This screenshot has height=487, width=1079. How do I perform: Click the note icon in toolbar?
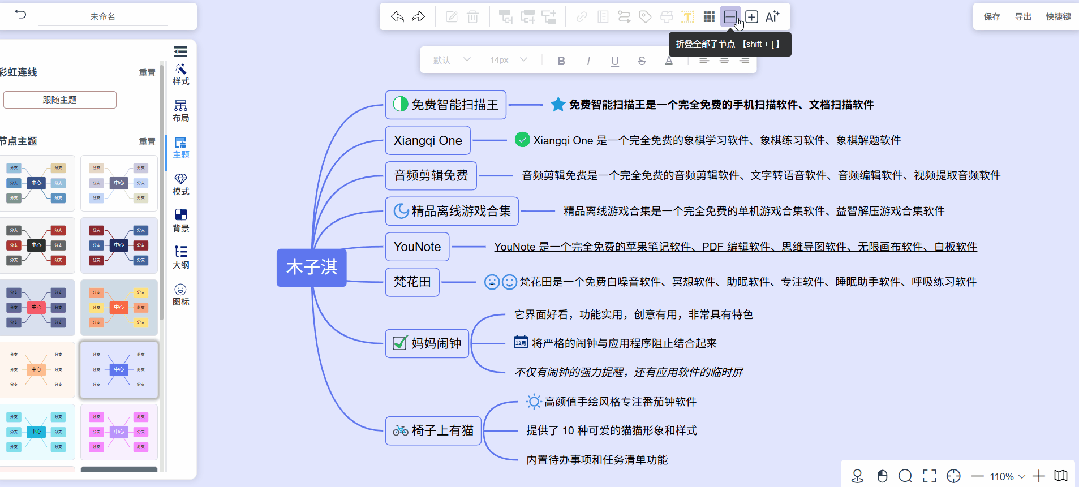(x=603, y=17)
